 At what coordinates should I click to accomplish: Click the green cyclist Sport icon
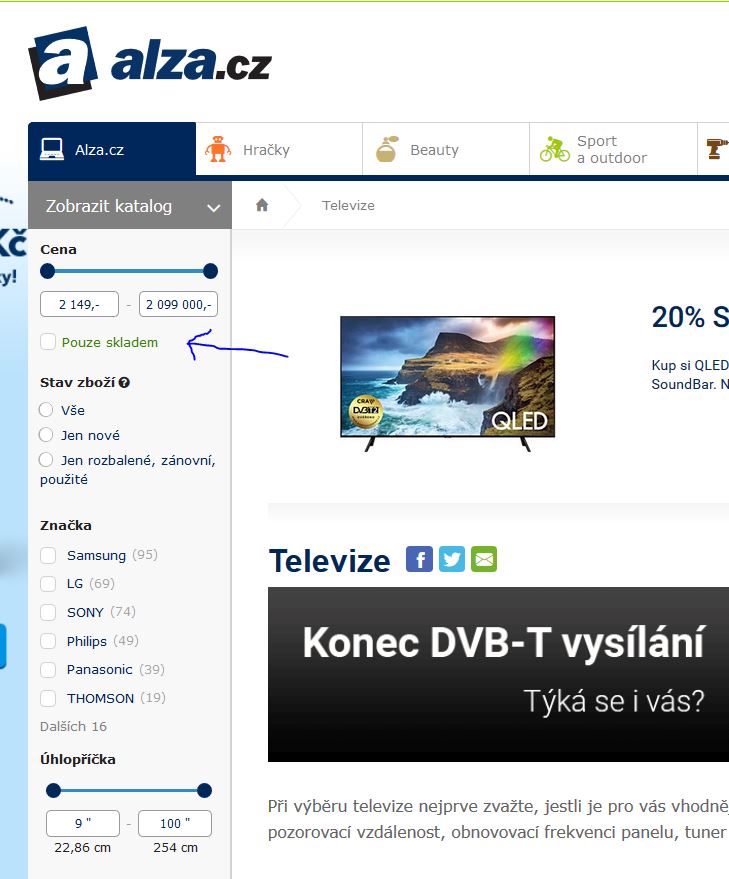(555, 149)
